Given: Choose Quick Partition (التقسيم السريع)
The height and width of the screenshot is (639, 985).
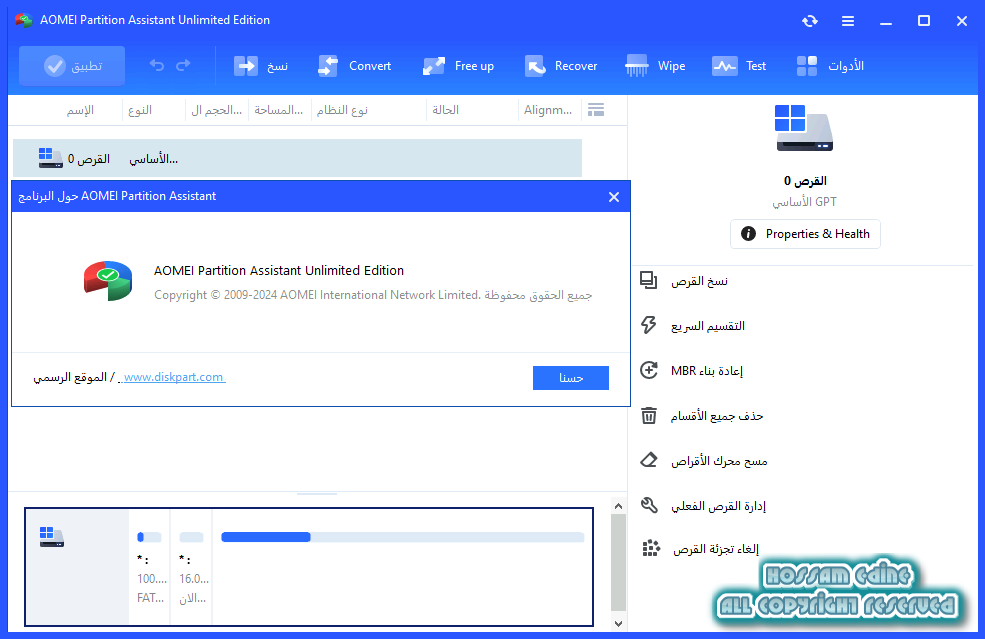Looking at the screenshot, I should coord(693,325).
